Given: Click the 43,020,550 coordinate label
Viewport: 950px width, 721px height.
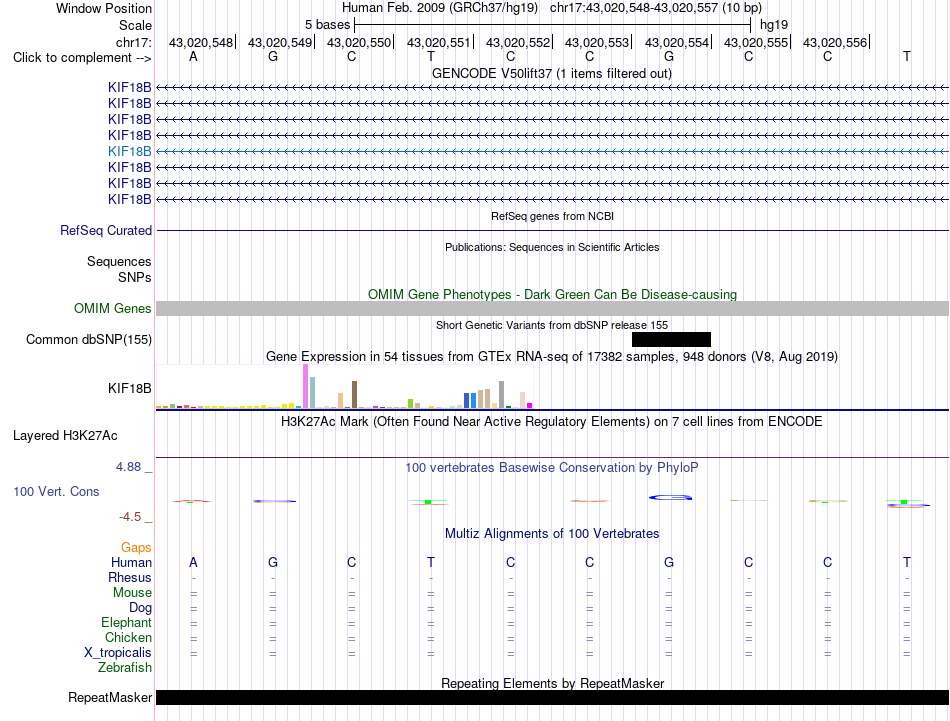Looking at the screenshot, I should [x=359, y=42].
